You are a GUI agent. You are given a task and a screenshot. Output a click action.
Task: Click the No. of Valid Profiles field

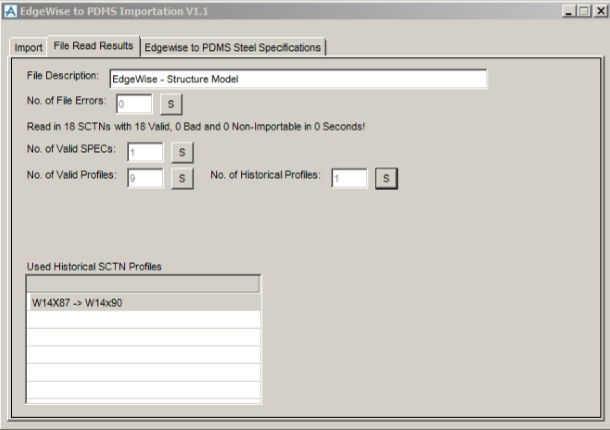(145, 179)
